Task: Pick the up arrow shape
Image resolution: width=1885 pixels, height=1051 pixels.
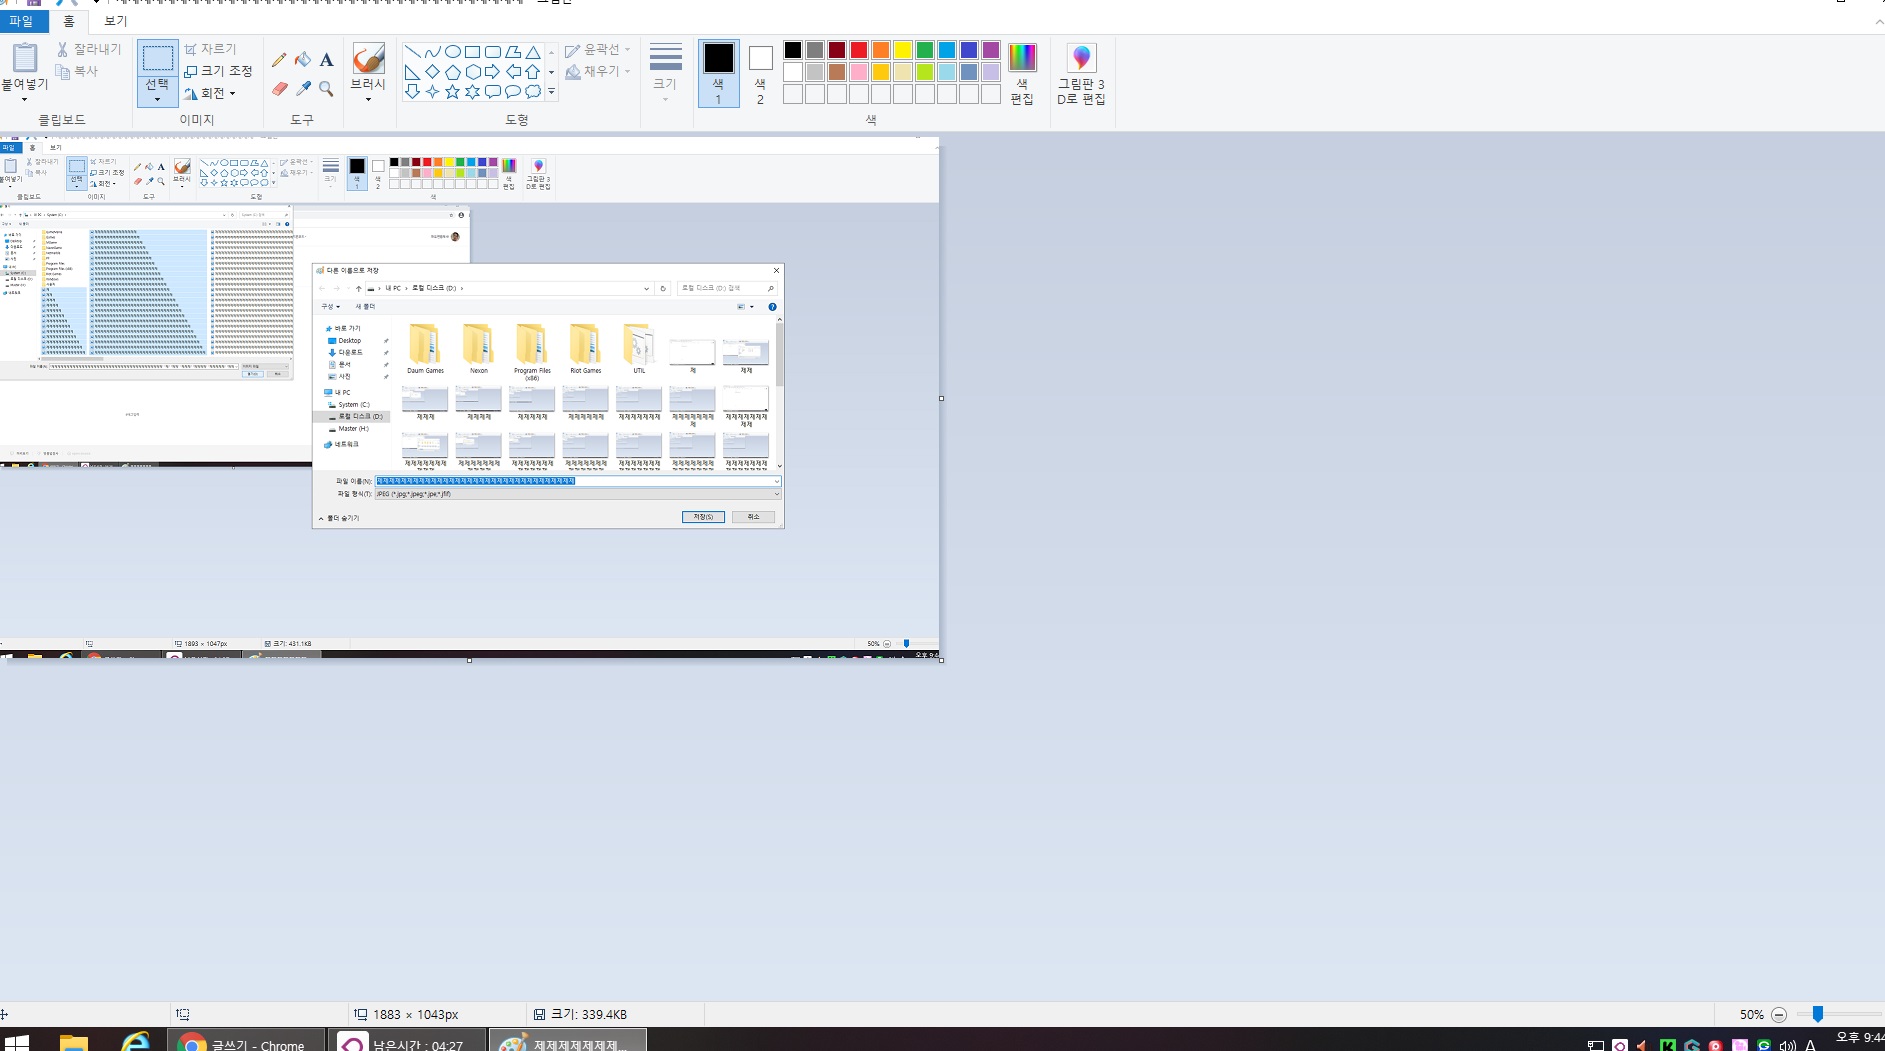Action: (x=533, y=72)
